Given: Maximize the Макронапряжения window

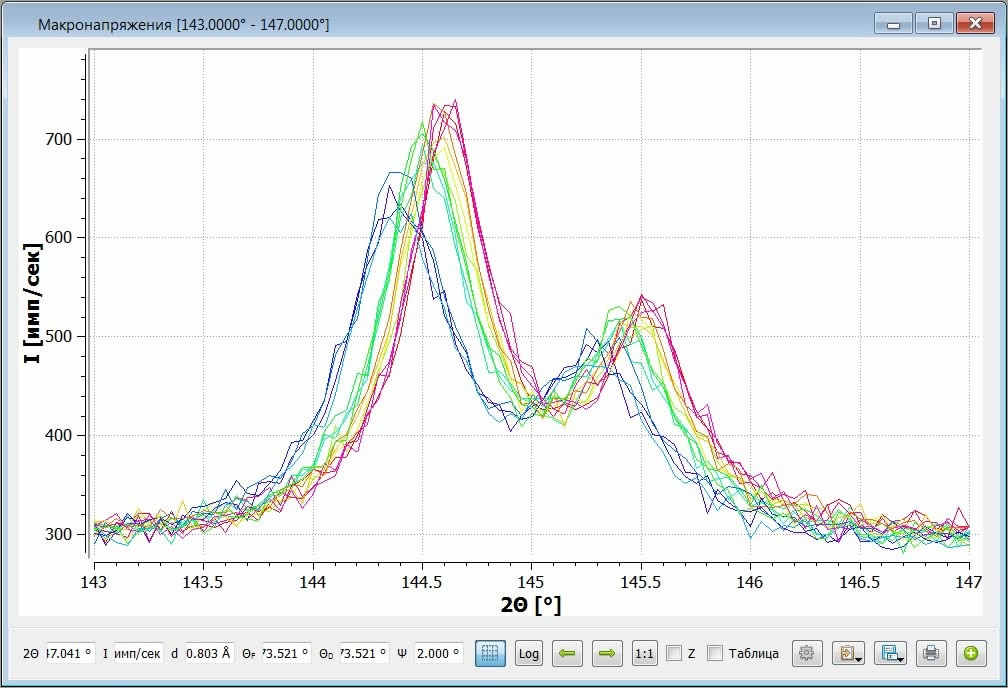Looking at the screenshot, I should pyautogui.click(x=934, y=23).
